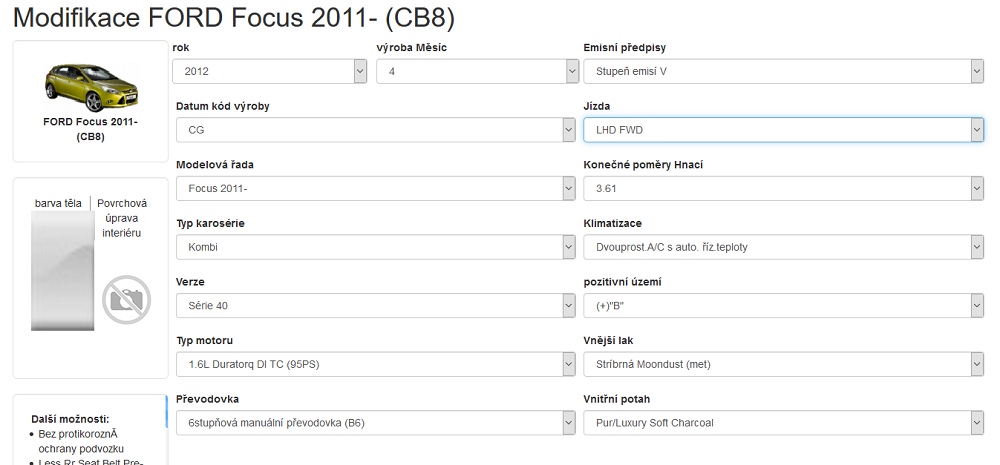
Task: Open the výroba Měsíc month dropdown
Action: tap(477, 72)
